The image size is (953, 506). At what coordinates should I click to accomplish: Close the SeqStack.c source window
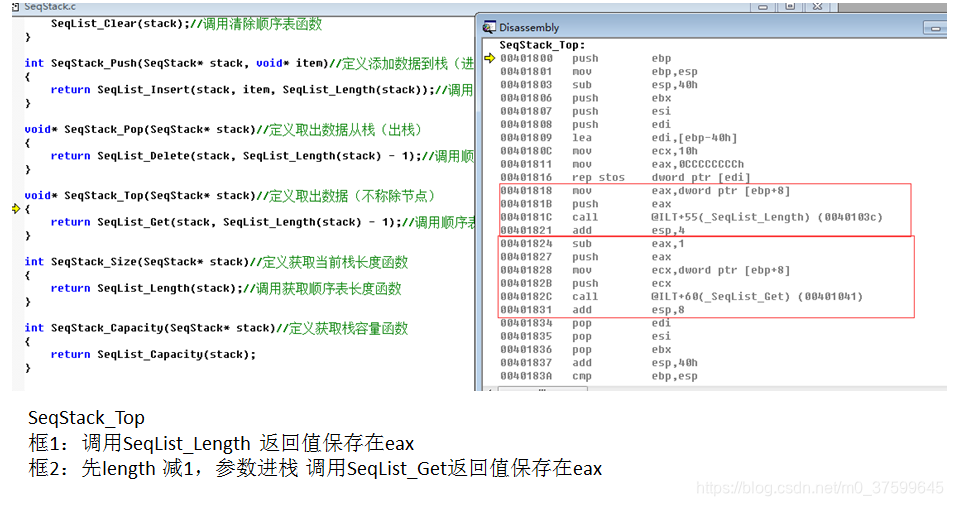(817, 7)
